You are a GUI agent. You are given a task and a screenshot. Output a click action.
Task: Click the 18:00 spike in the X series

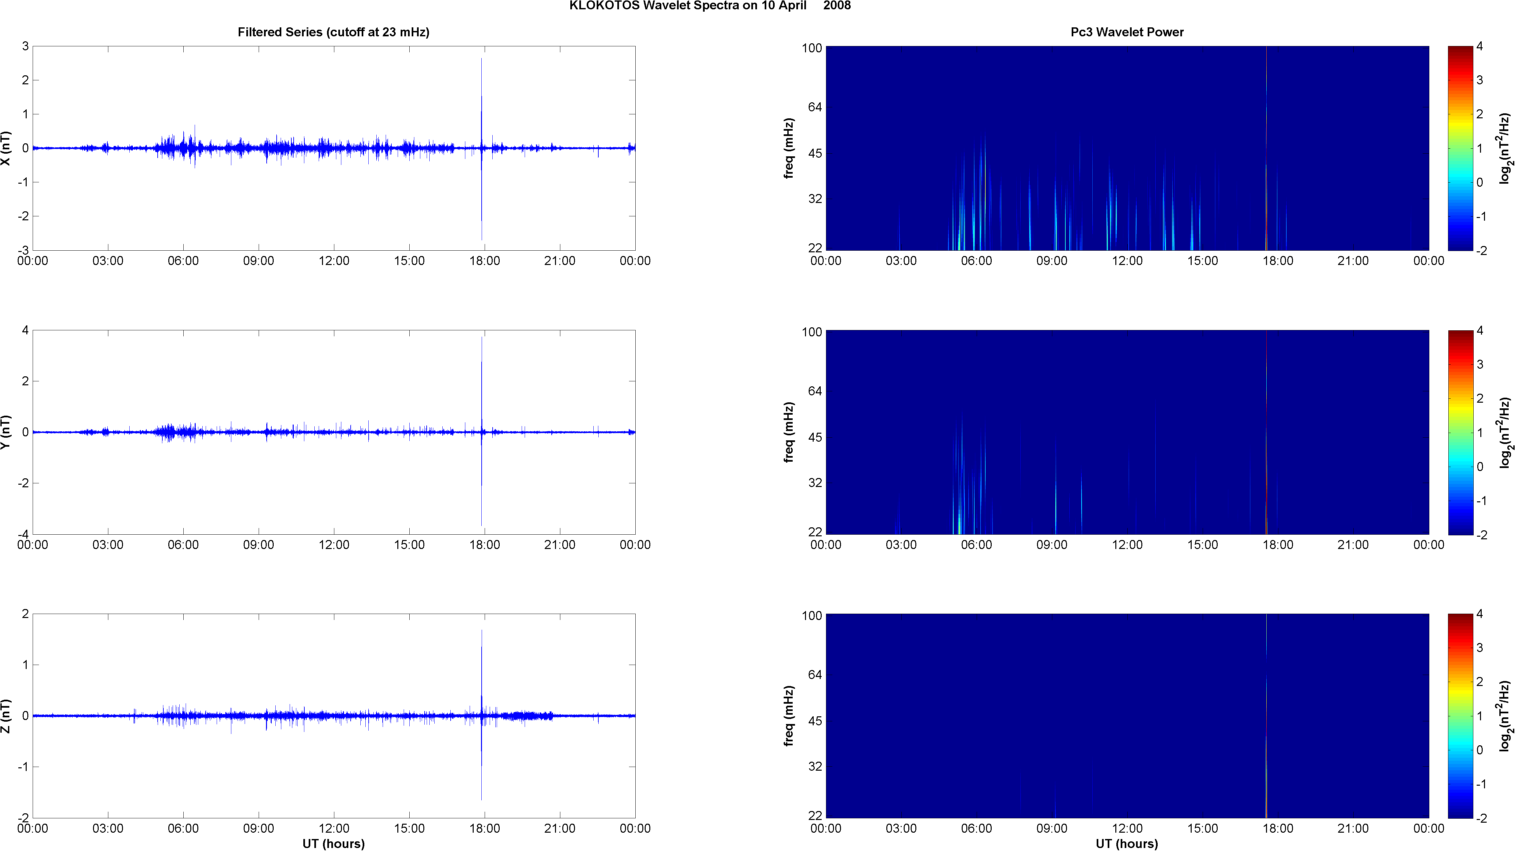tap(481, 100)
